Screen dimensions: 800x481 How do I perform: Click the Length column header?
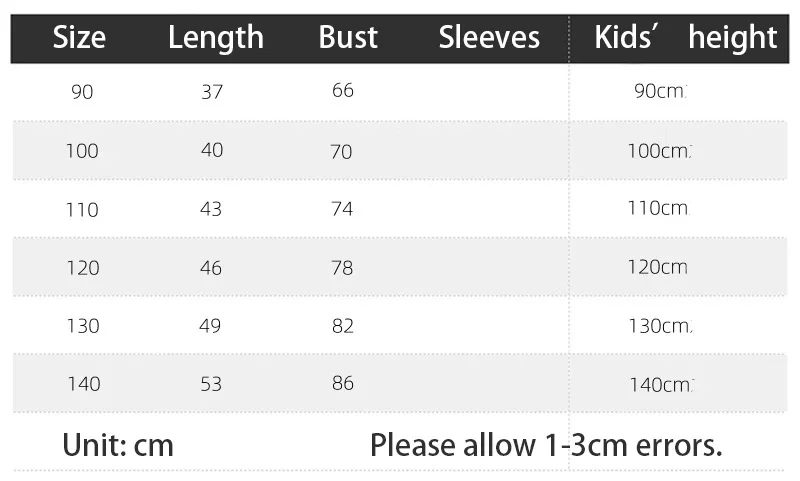[216, 38]
